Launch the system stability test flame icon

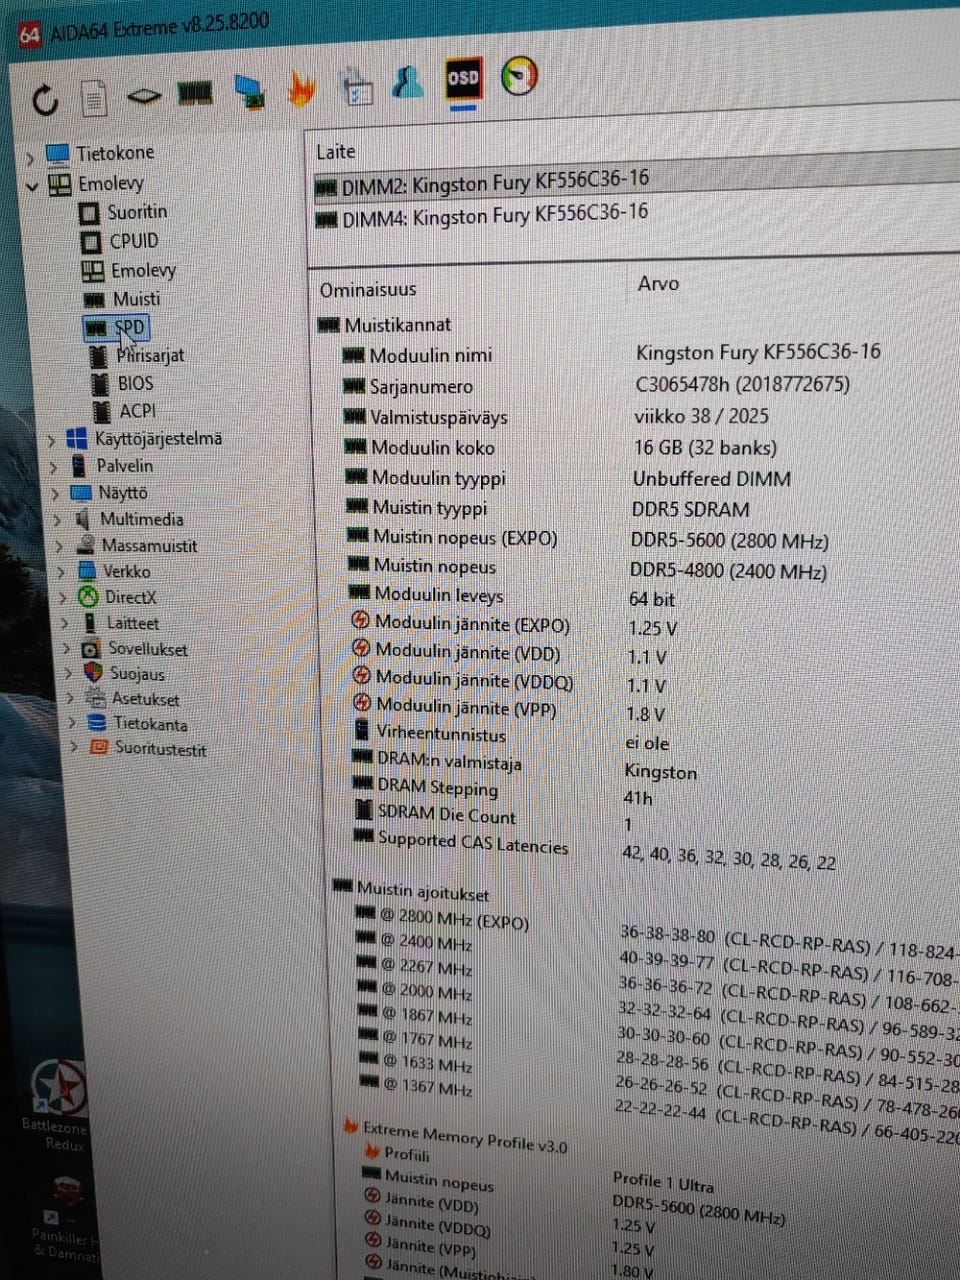click(x=301, y=88)
